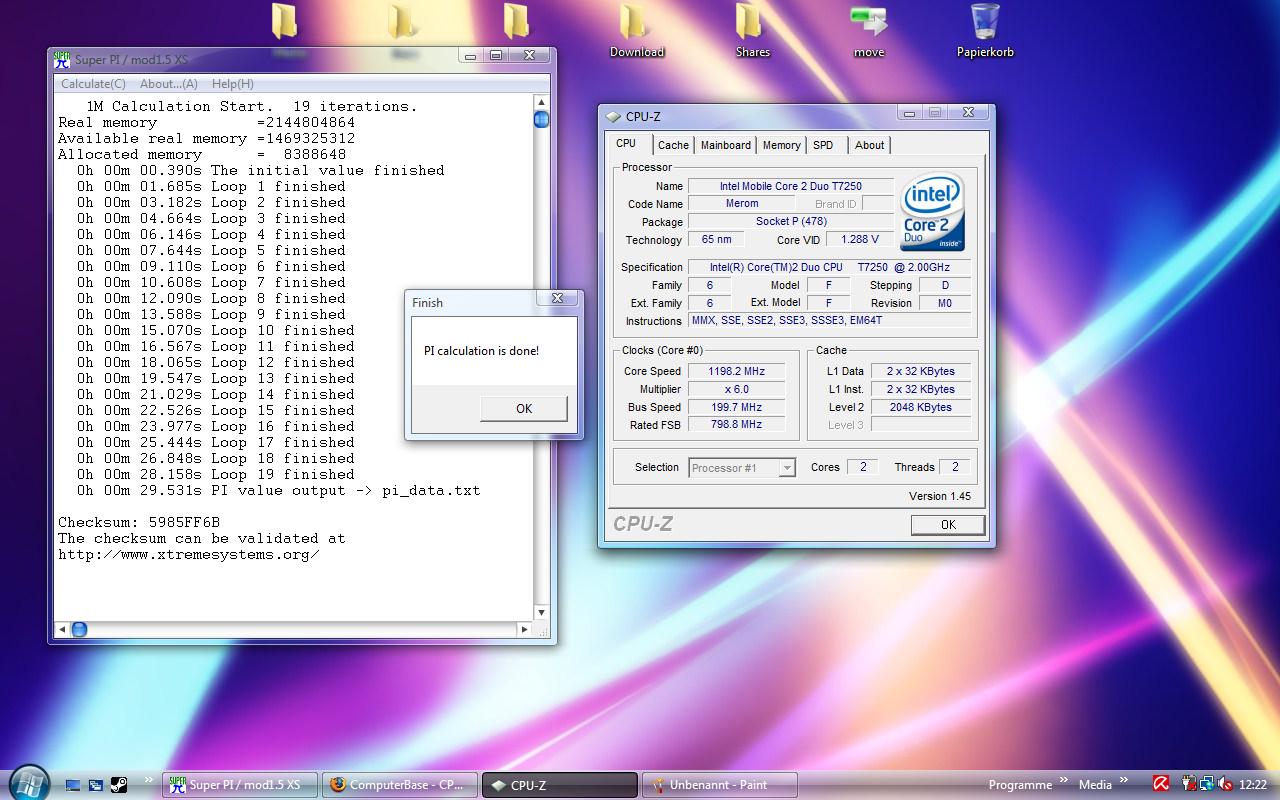Open the Calculate(C) menu in Super PI
This screenshot has width=1280, height=800.
coord(94,84)
